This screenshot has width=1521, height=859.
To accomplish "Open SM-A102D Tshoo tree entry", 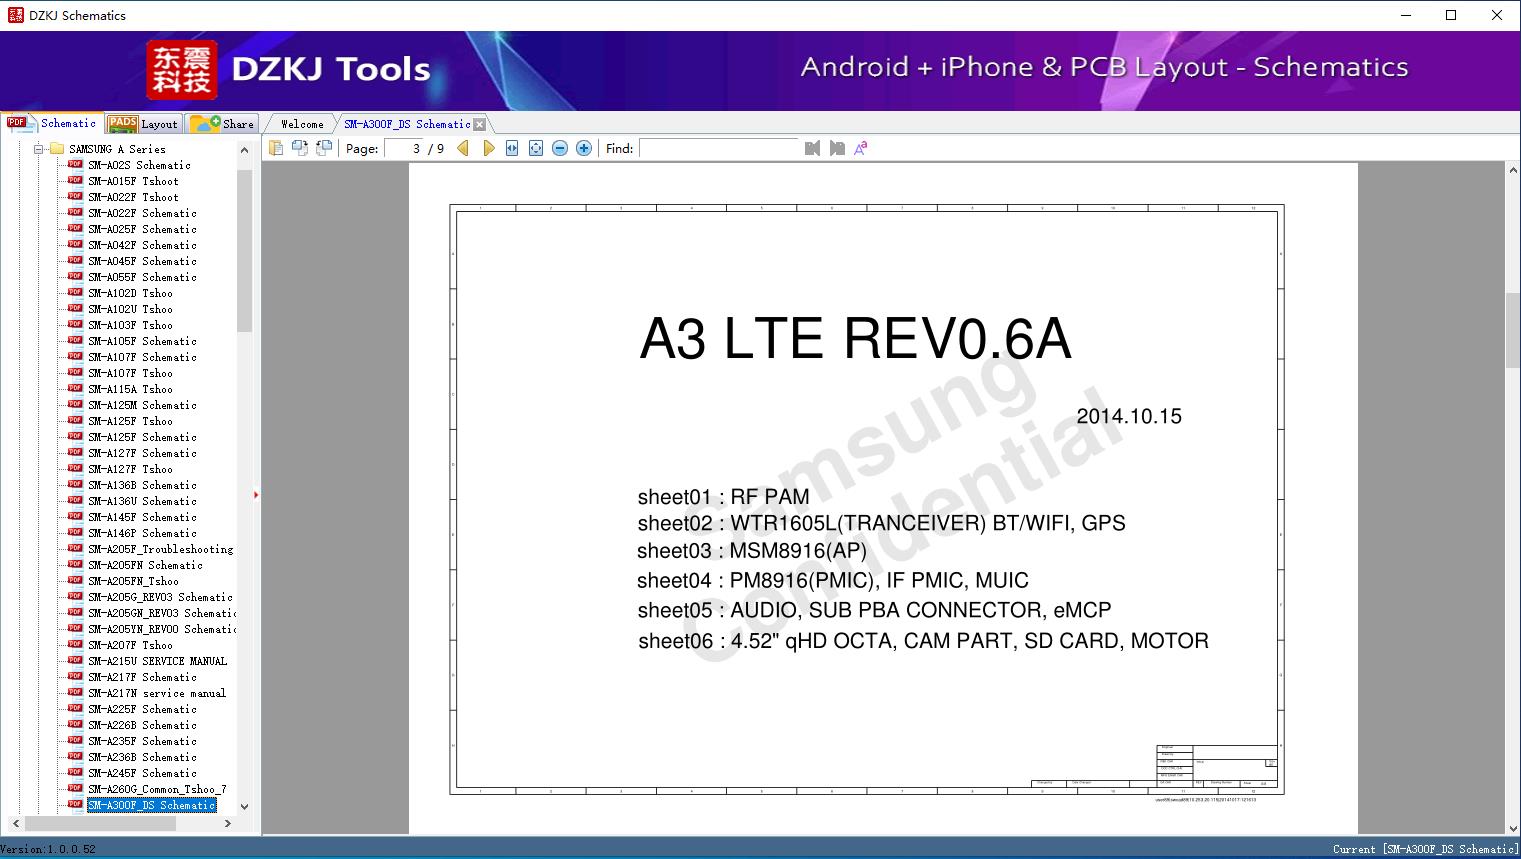I will tap(130, 293).
